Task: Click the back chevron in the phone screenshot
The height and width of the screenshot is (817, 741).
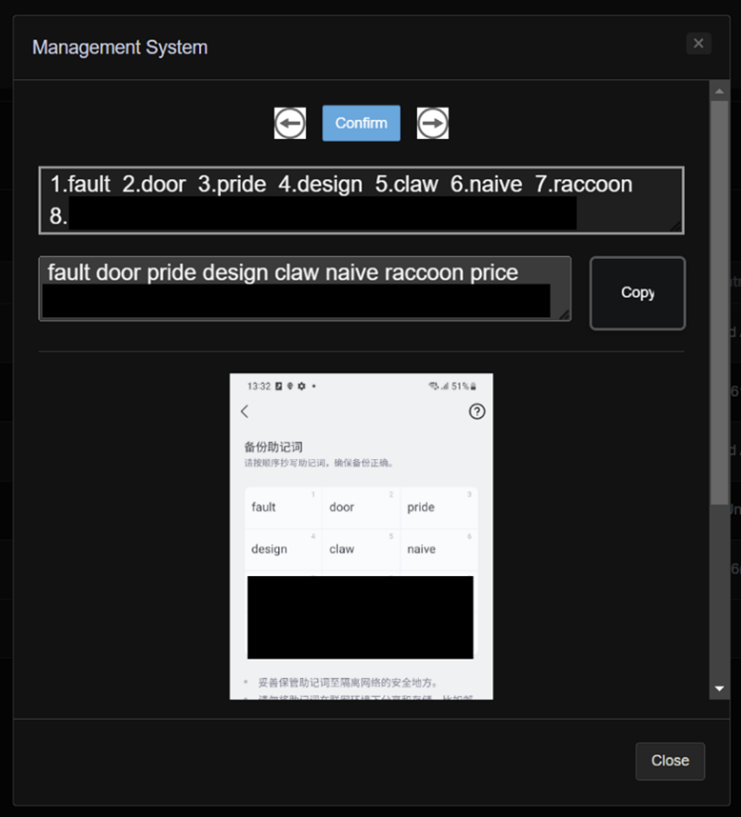Action: (x=245, y=411)
